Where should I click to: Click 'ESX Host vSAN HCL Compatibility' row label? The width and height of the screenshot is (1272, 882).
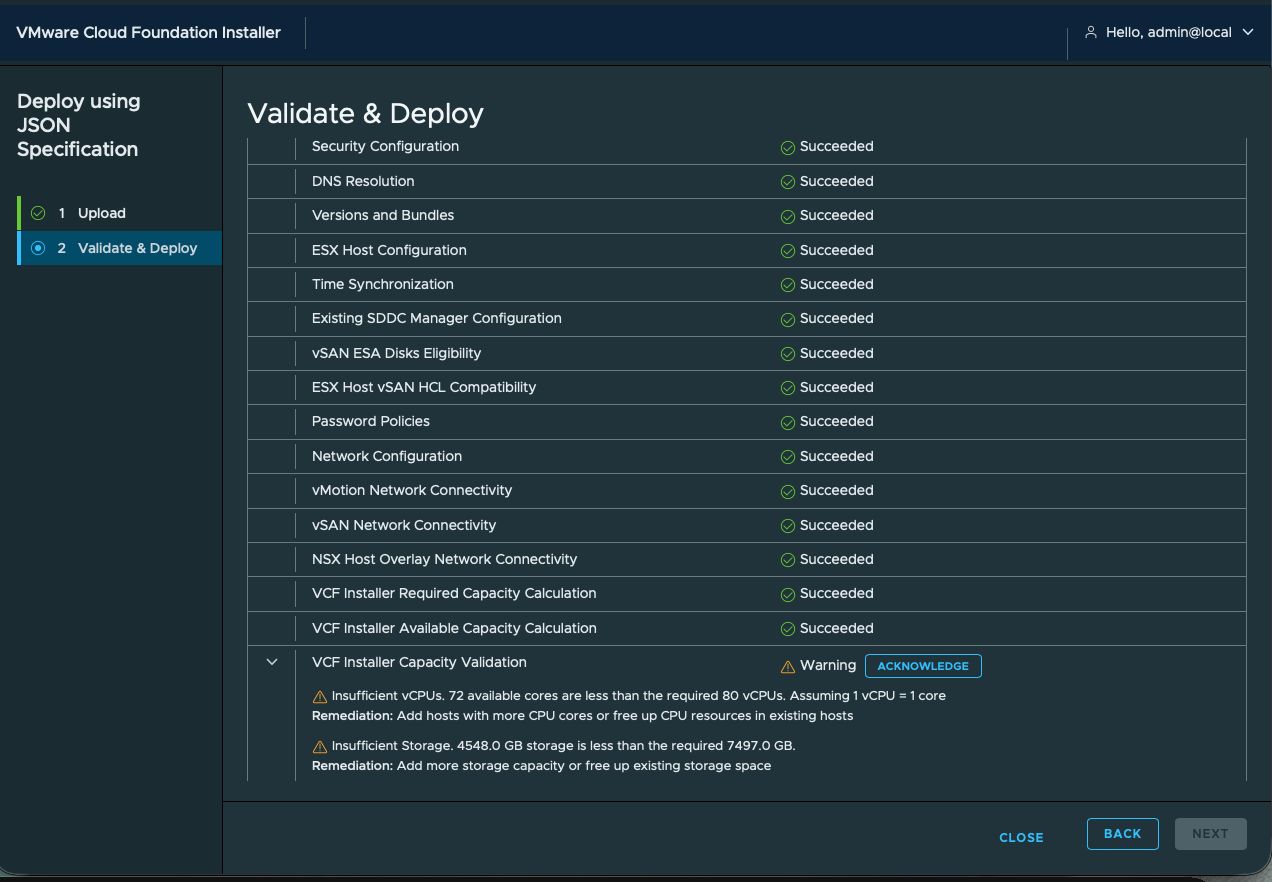pyautogui.click(x=424, y=387)
